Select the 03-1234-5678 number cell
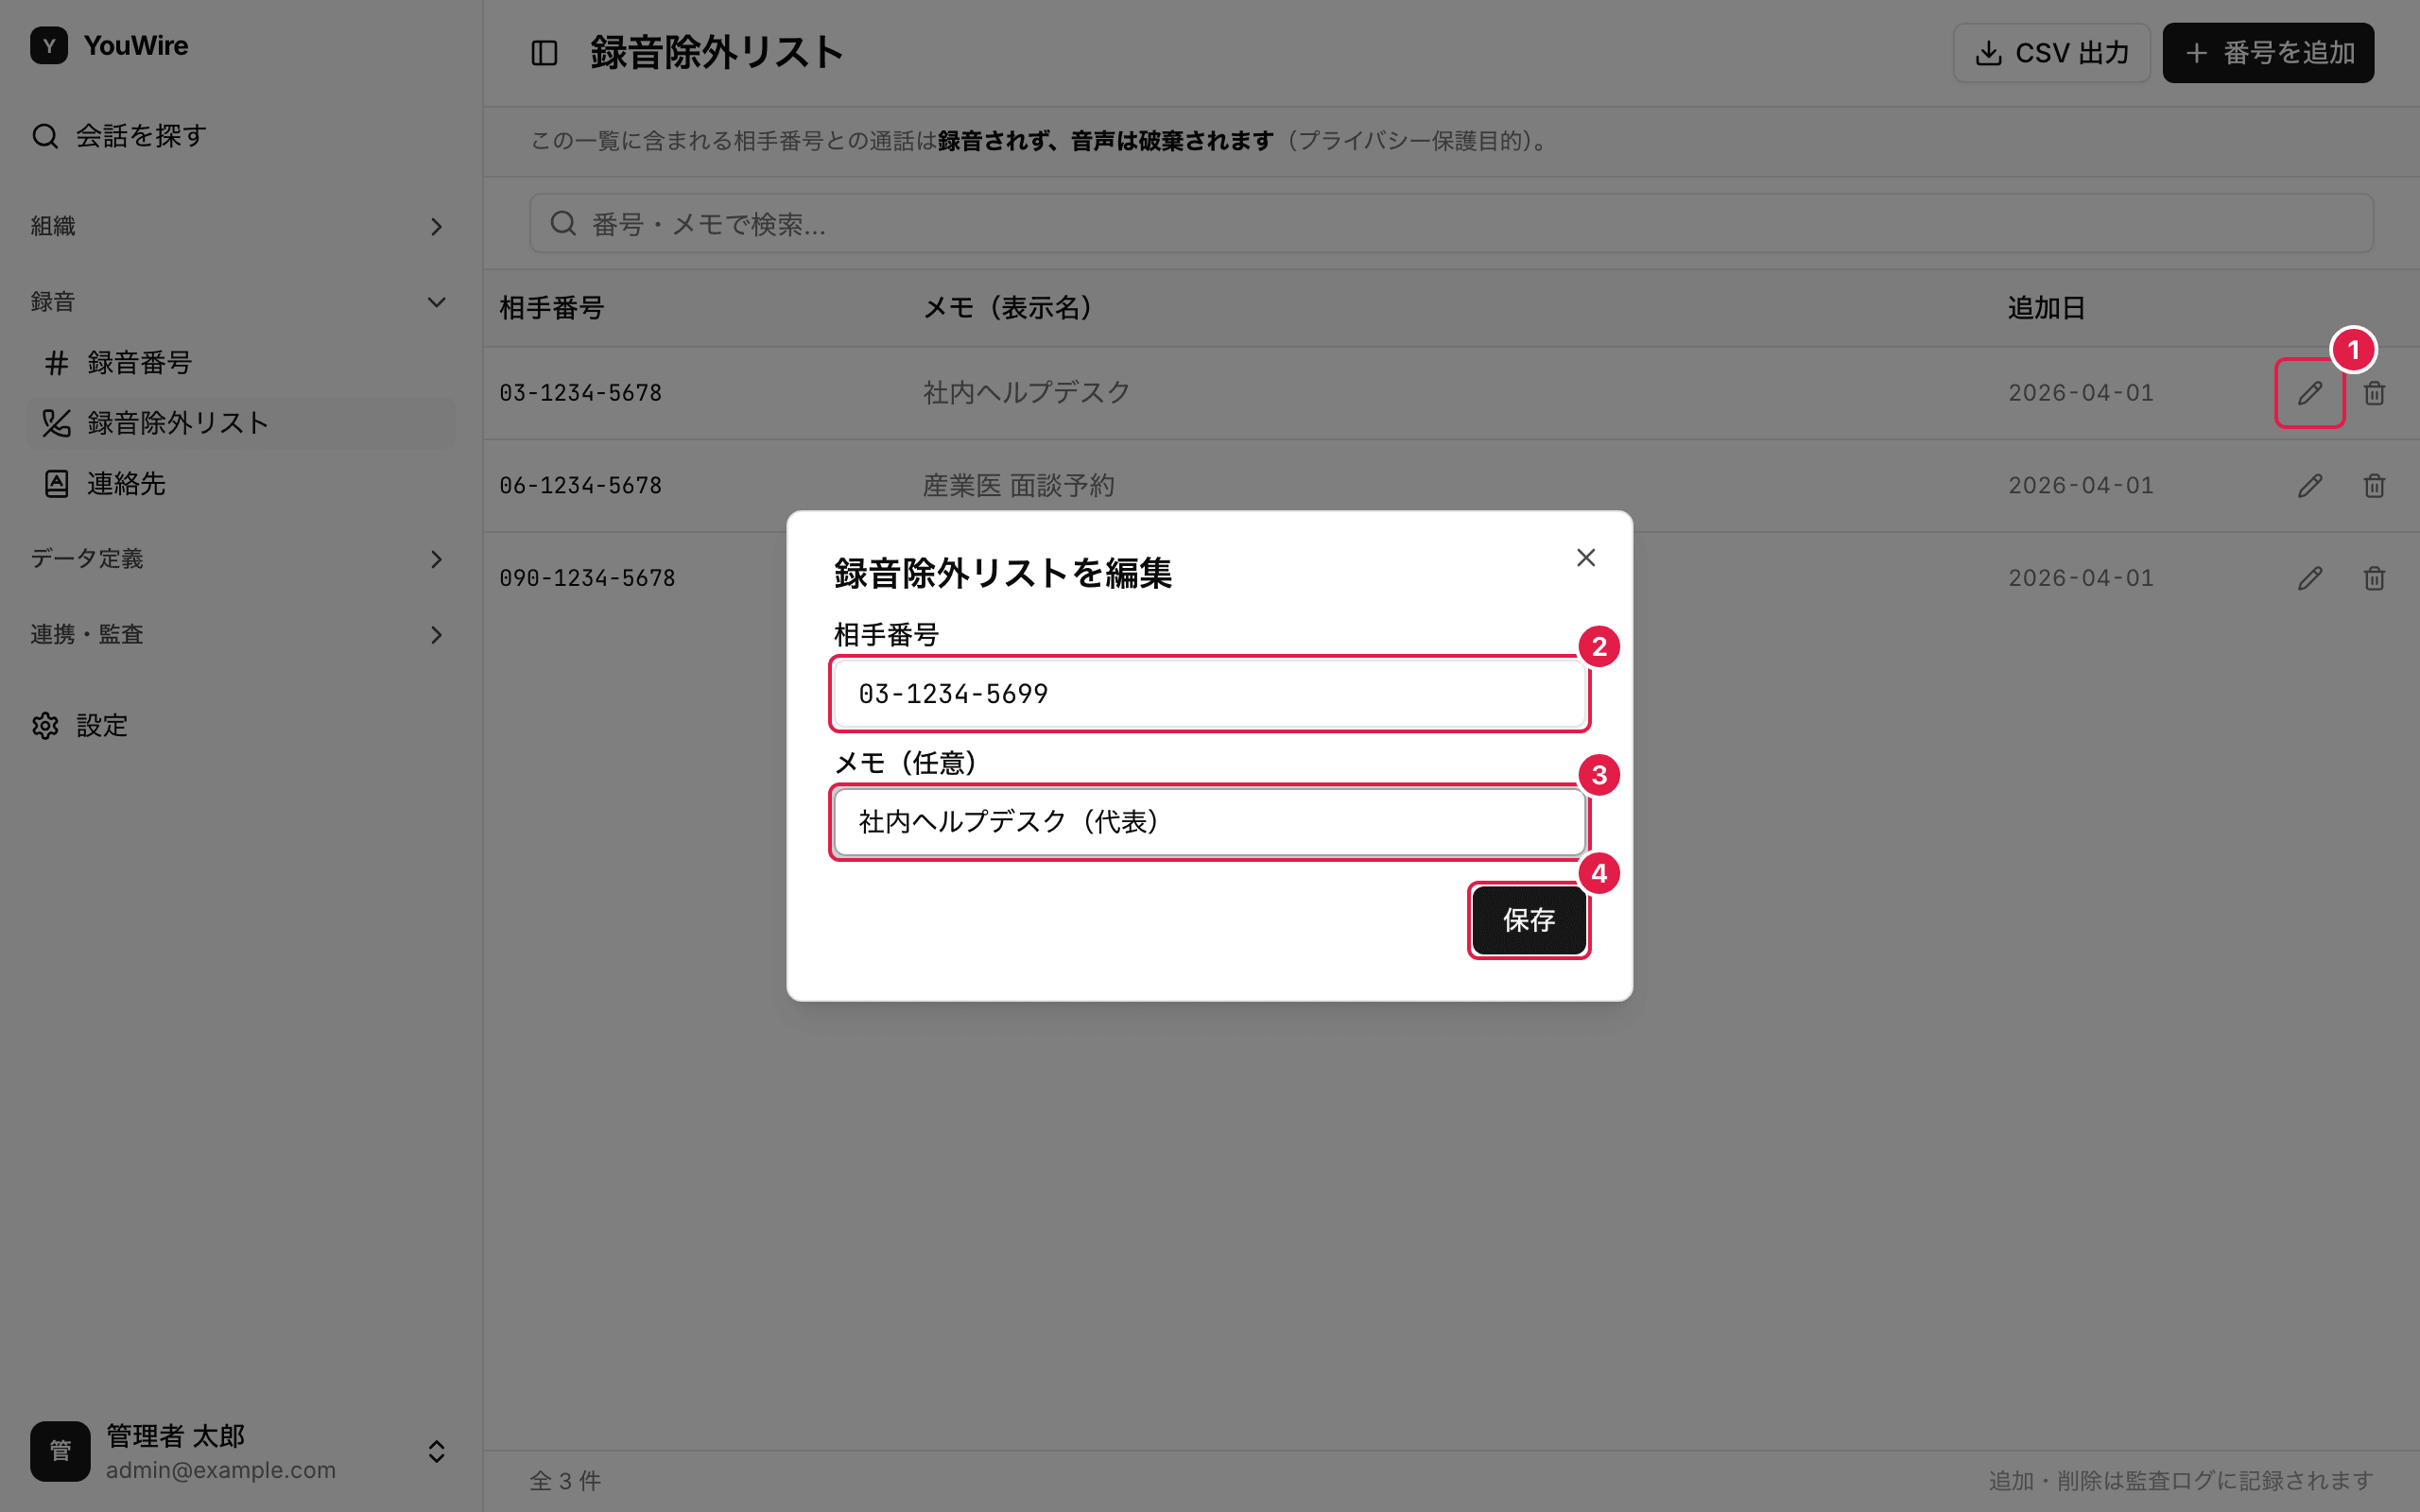The width and height of the screenshot is (2420, 1512). (581, 393)
